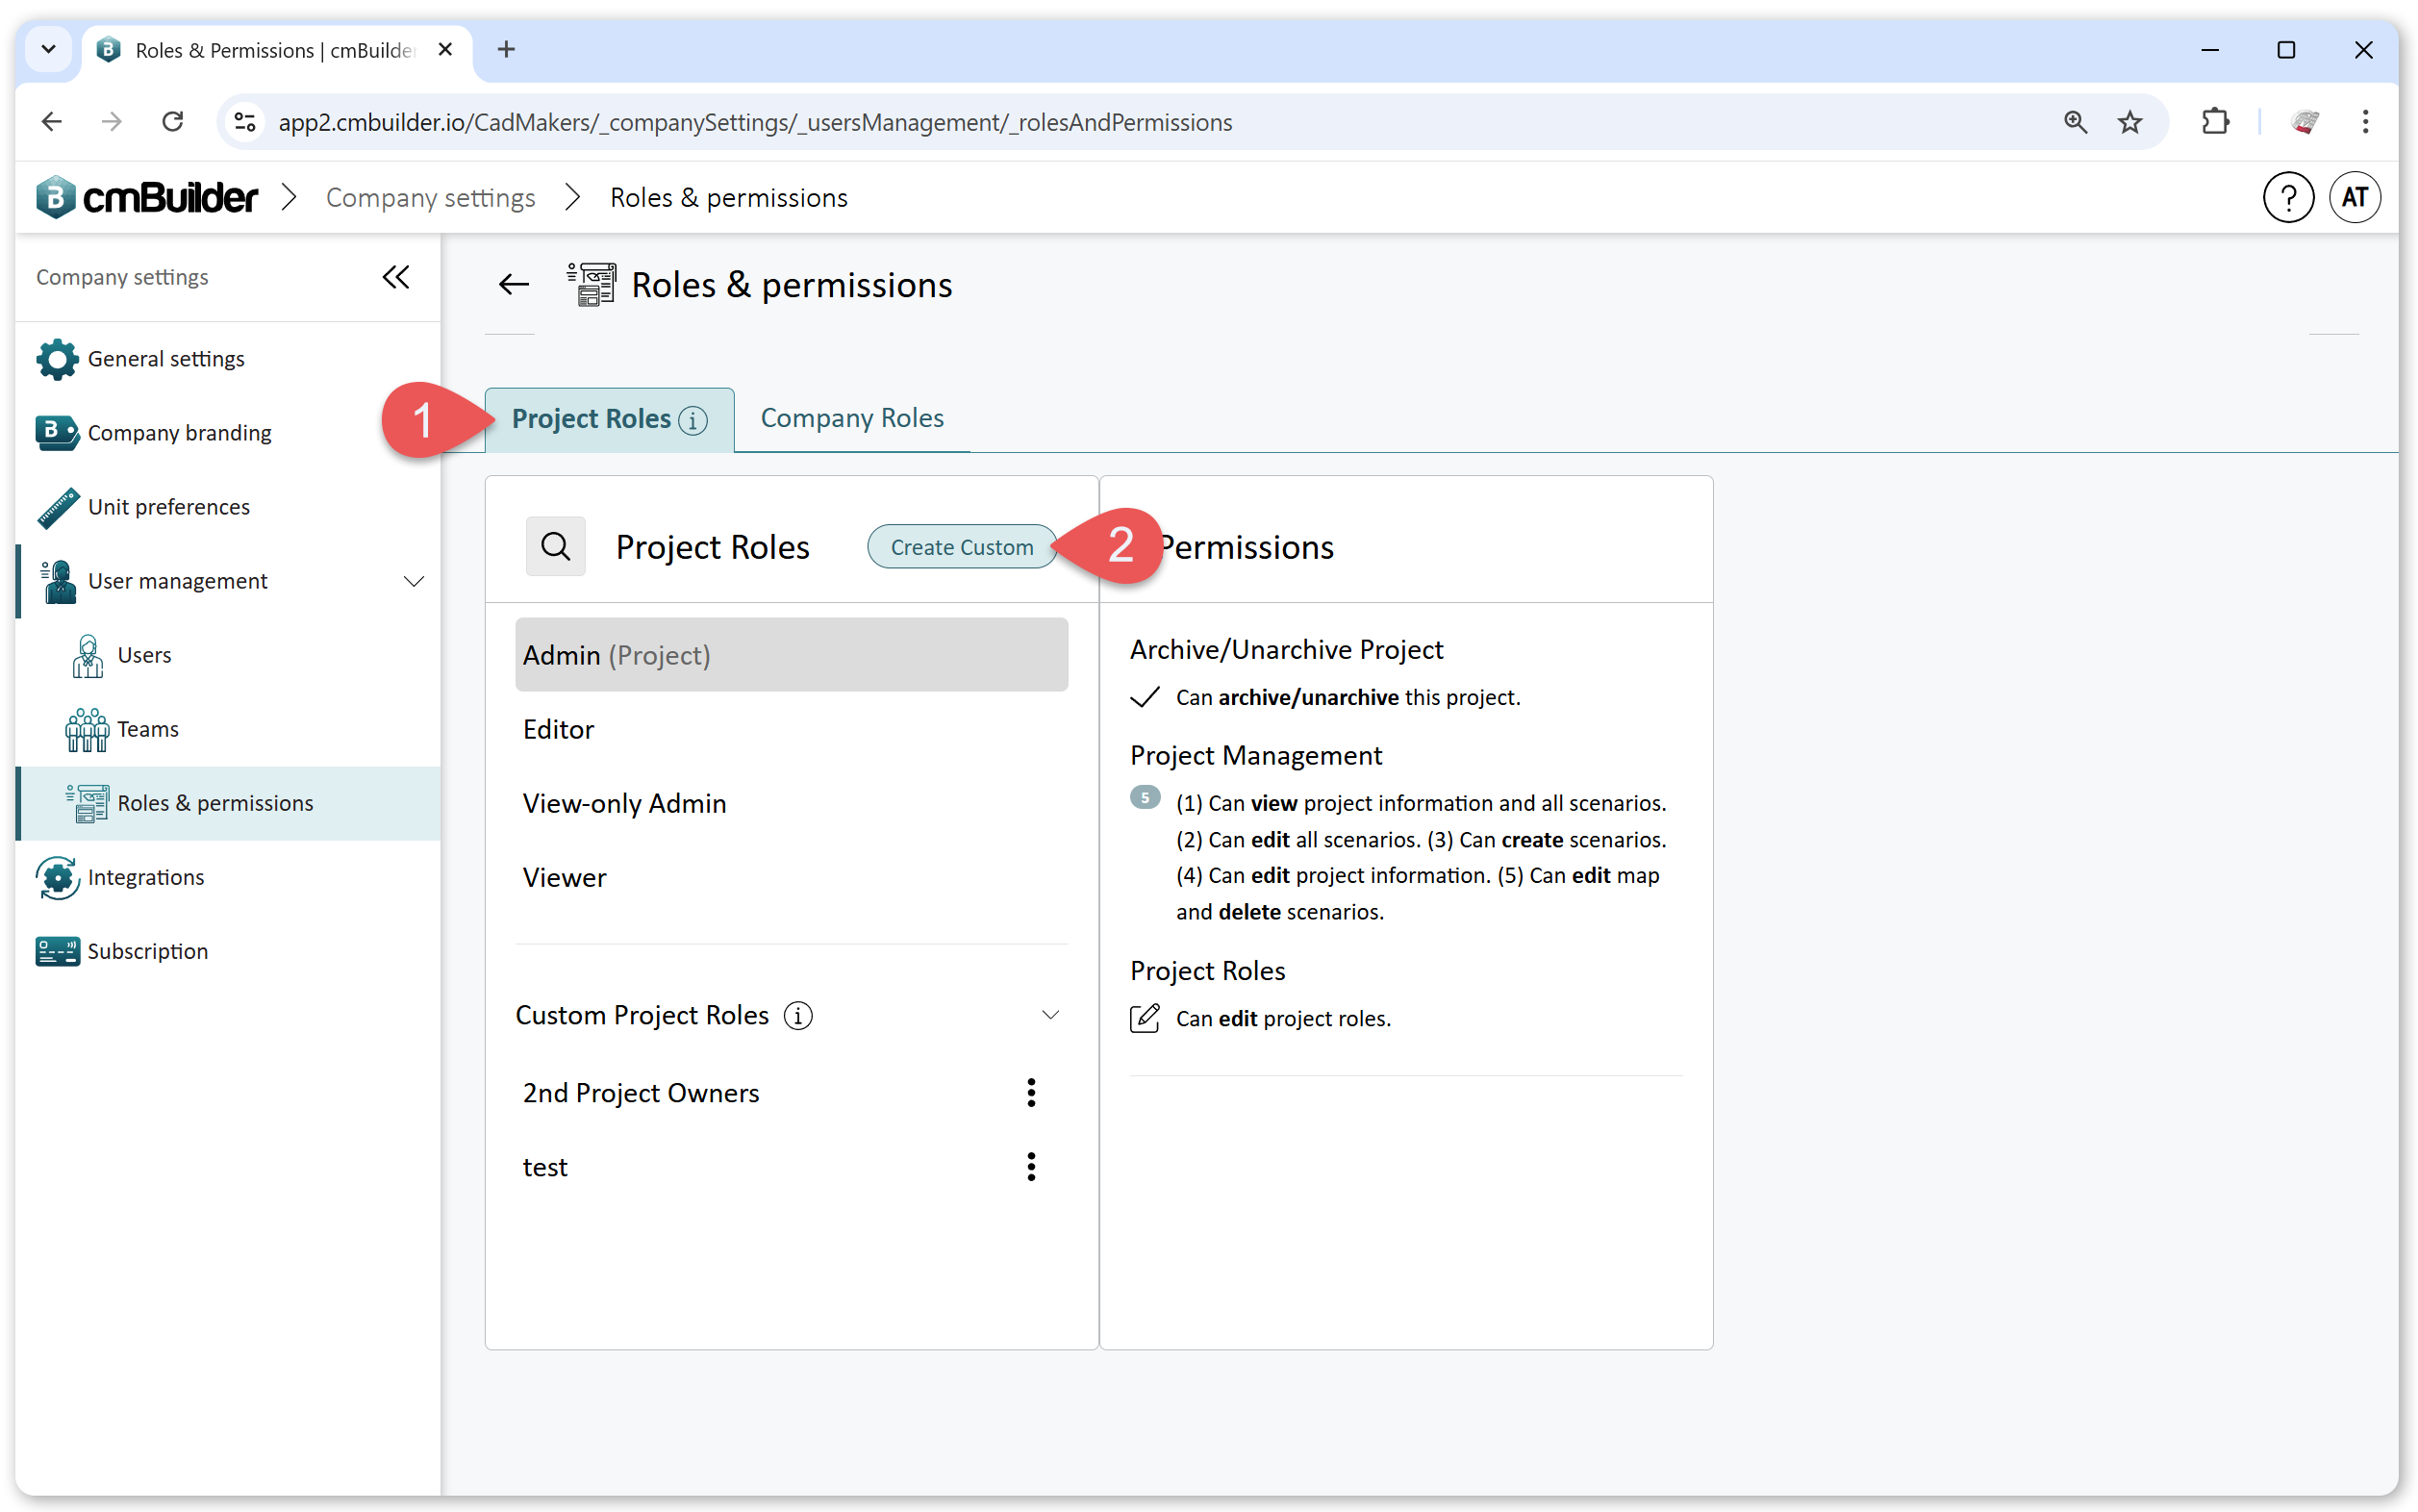Click the cmBuilder logo
The image size is (2418, 1512).
point(146,197)
